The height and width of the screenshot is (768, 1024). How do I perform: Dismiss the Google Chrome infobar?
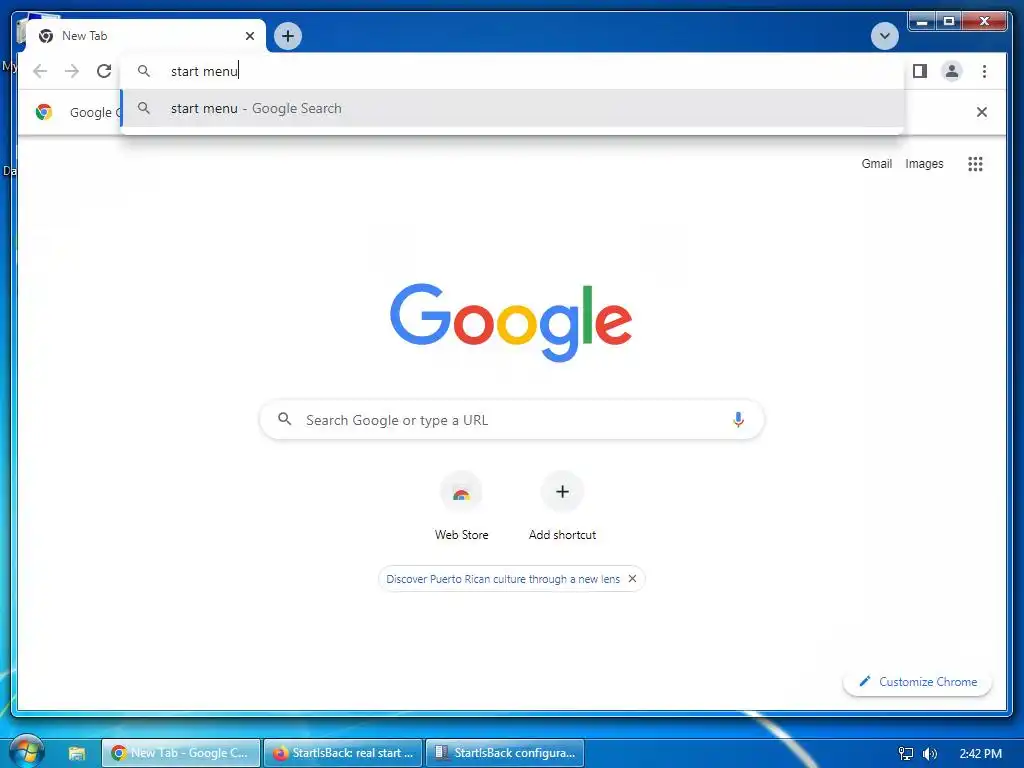pos(981,112)
